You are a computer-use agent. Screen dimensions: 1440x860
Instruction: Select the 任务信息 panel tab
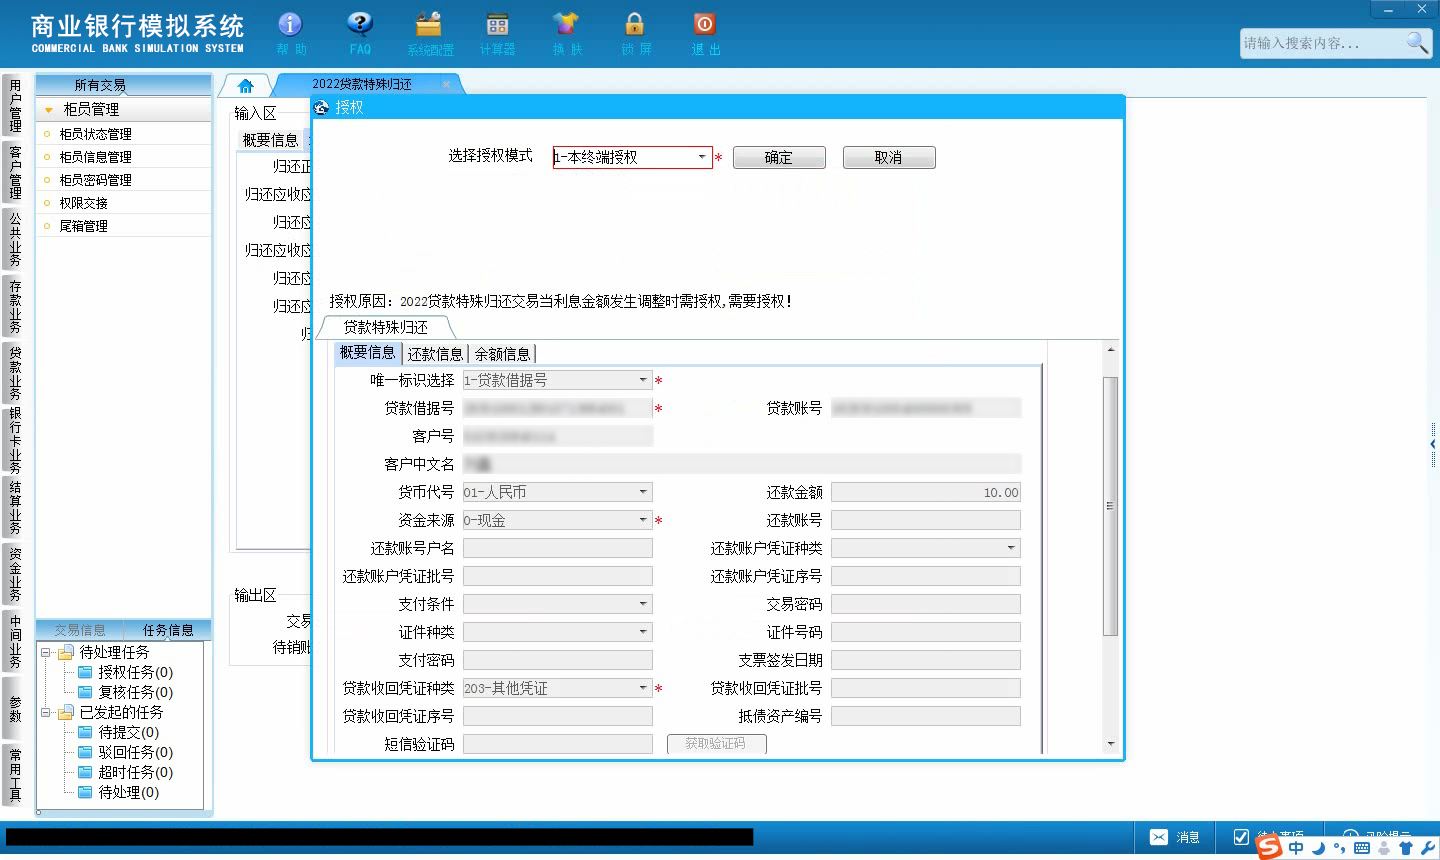(x=168, y=630)
